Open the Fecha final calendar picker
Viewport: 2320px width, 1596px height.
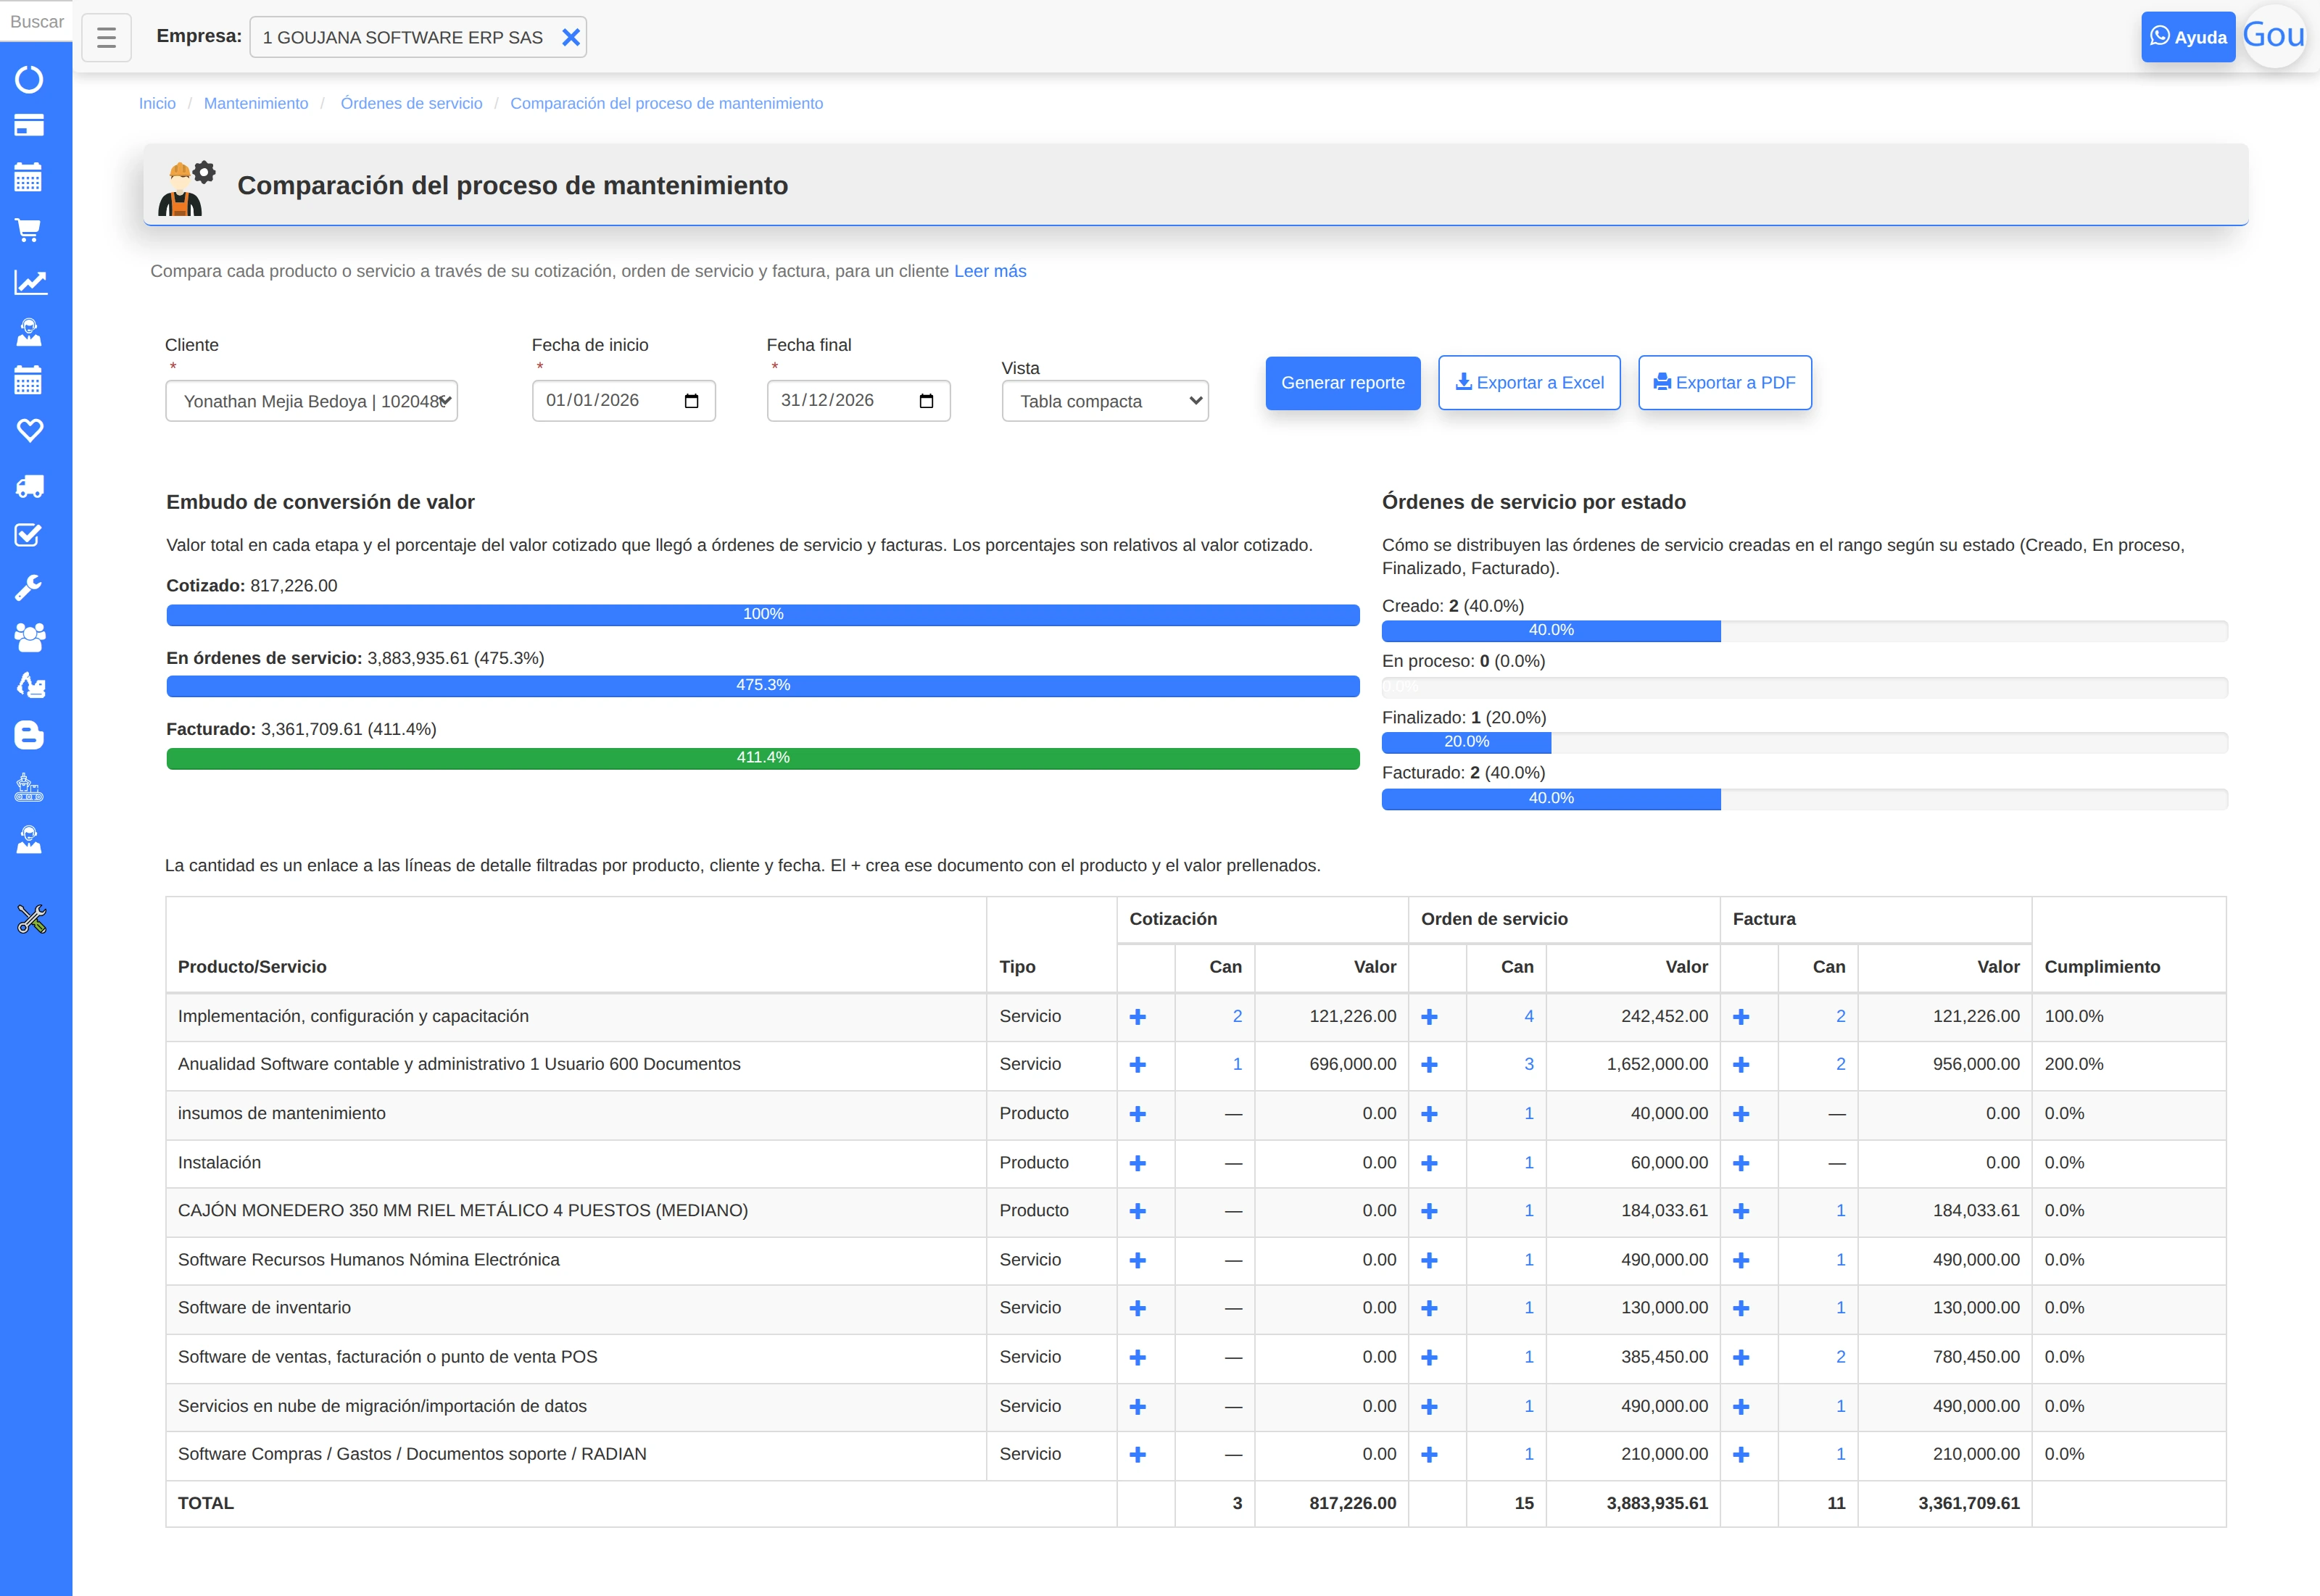point(926,401)
